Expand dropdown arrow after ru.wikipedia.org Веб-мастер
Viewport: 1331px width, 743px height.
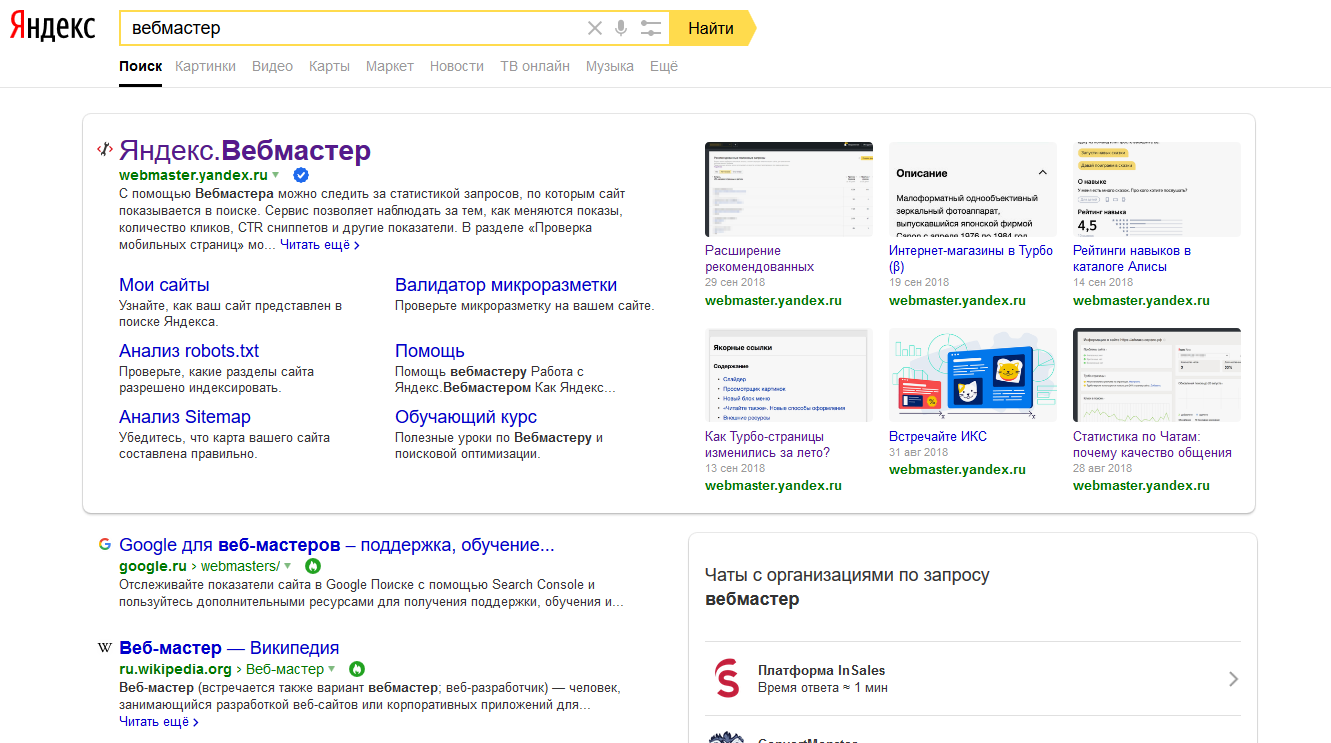(x=333, y=669)
